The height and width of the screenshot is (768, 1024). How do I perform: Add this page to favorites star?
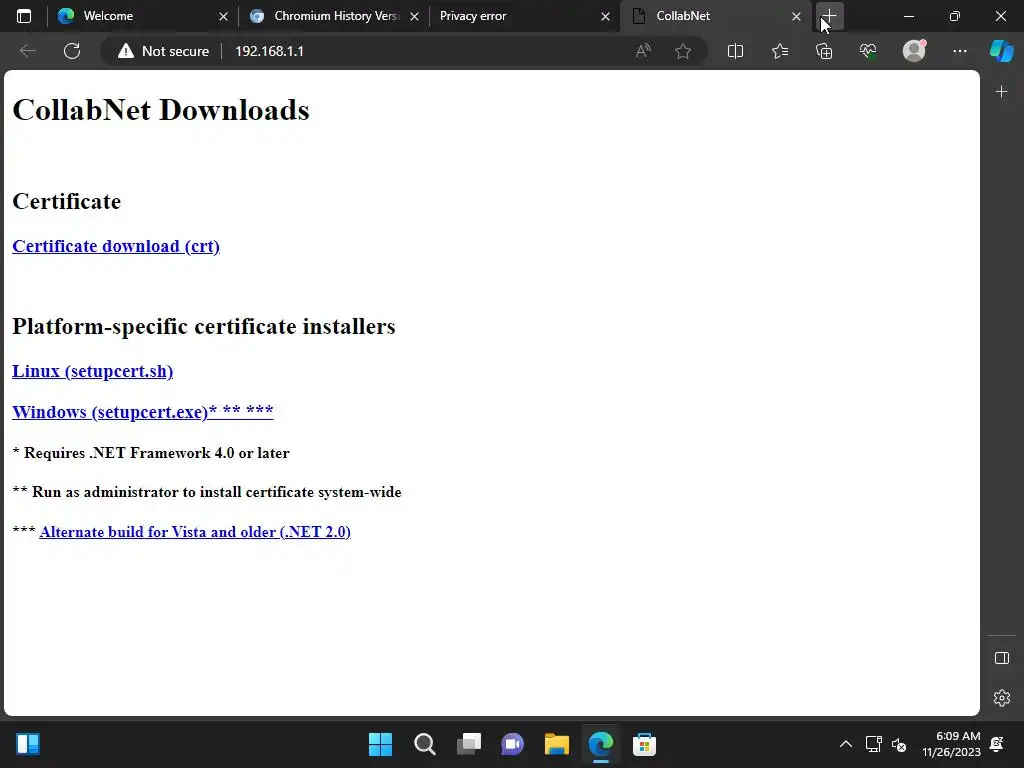(683, 51)
